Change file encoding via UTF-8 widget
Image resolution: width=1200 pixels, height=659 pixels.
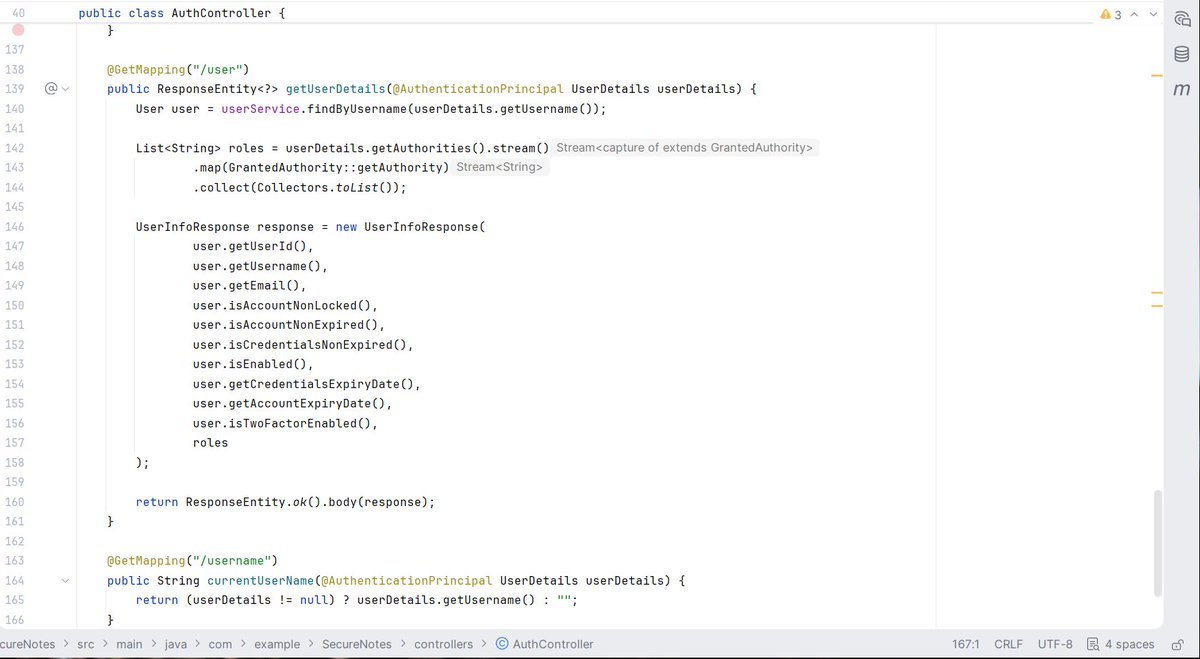[x=1055, y=644]
